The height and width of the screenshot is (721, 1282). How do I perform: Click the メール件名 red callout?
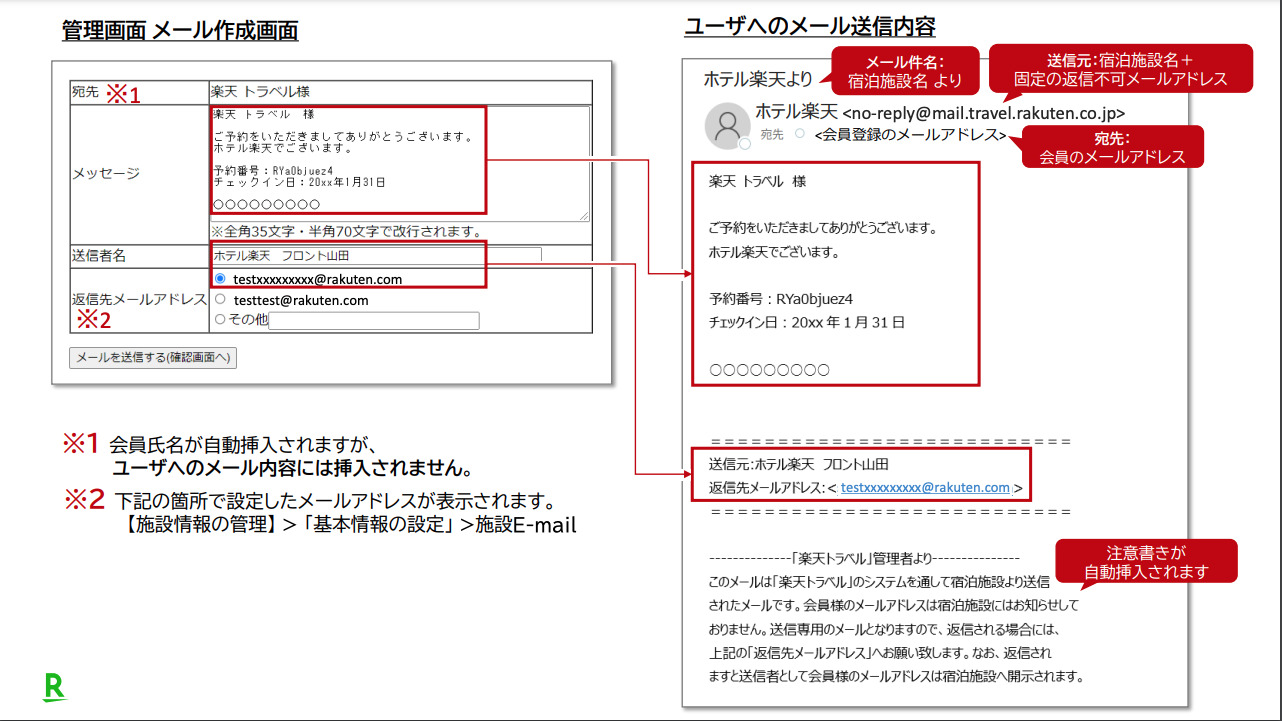click(906, 71)
